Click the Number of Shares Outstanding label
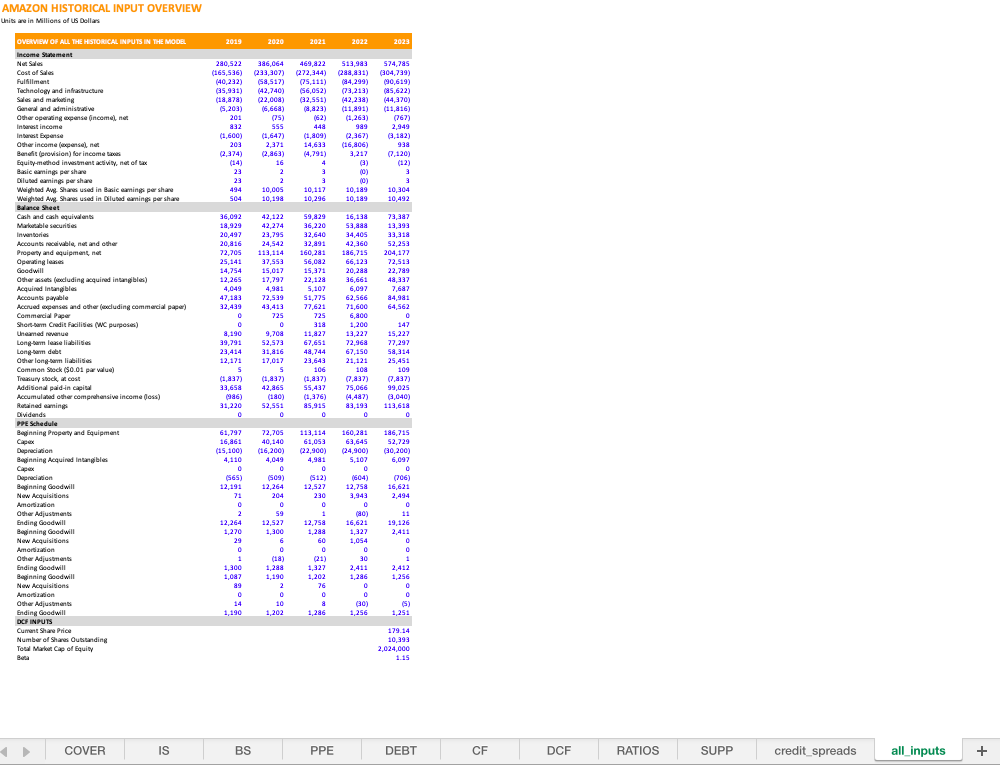This screenshot has height=765, width=1000. (62, 640)
